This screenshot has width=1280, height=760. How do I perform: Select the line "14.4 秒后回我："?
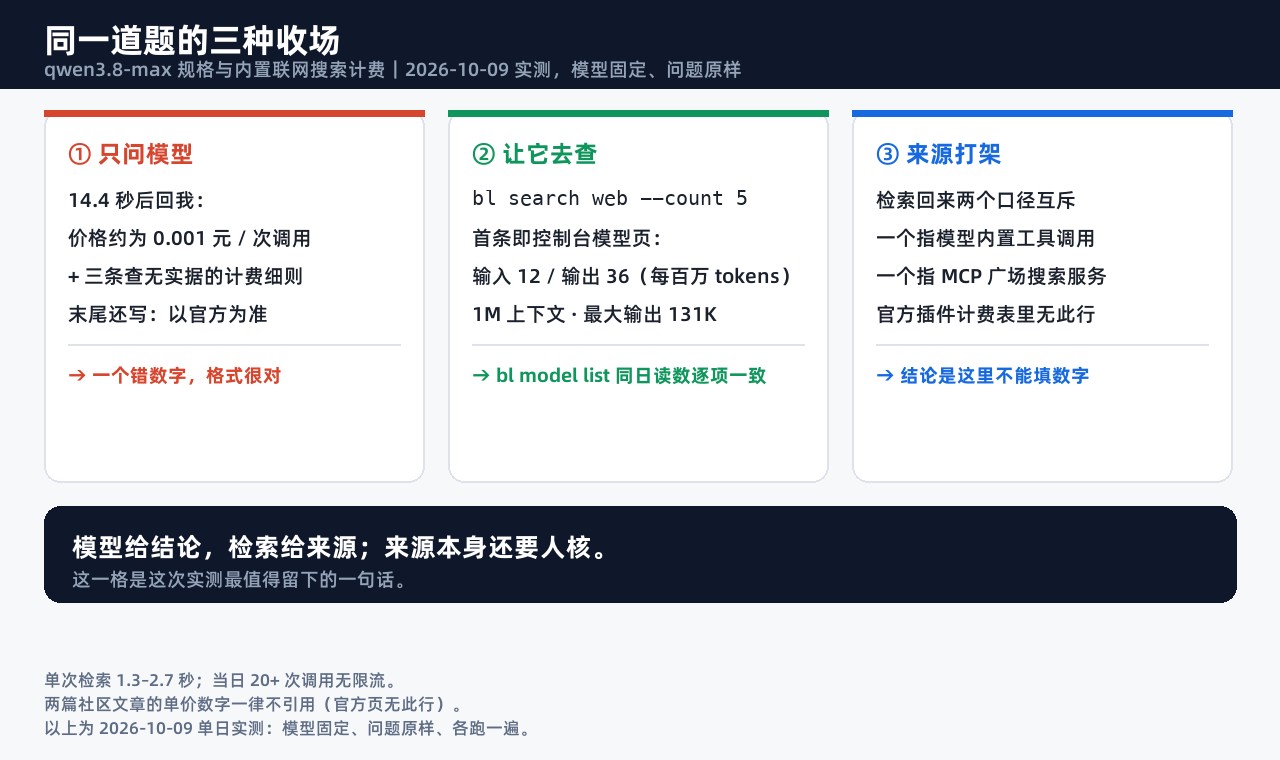(x=136, y=200)
